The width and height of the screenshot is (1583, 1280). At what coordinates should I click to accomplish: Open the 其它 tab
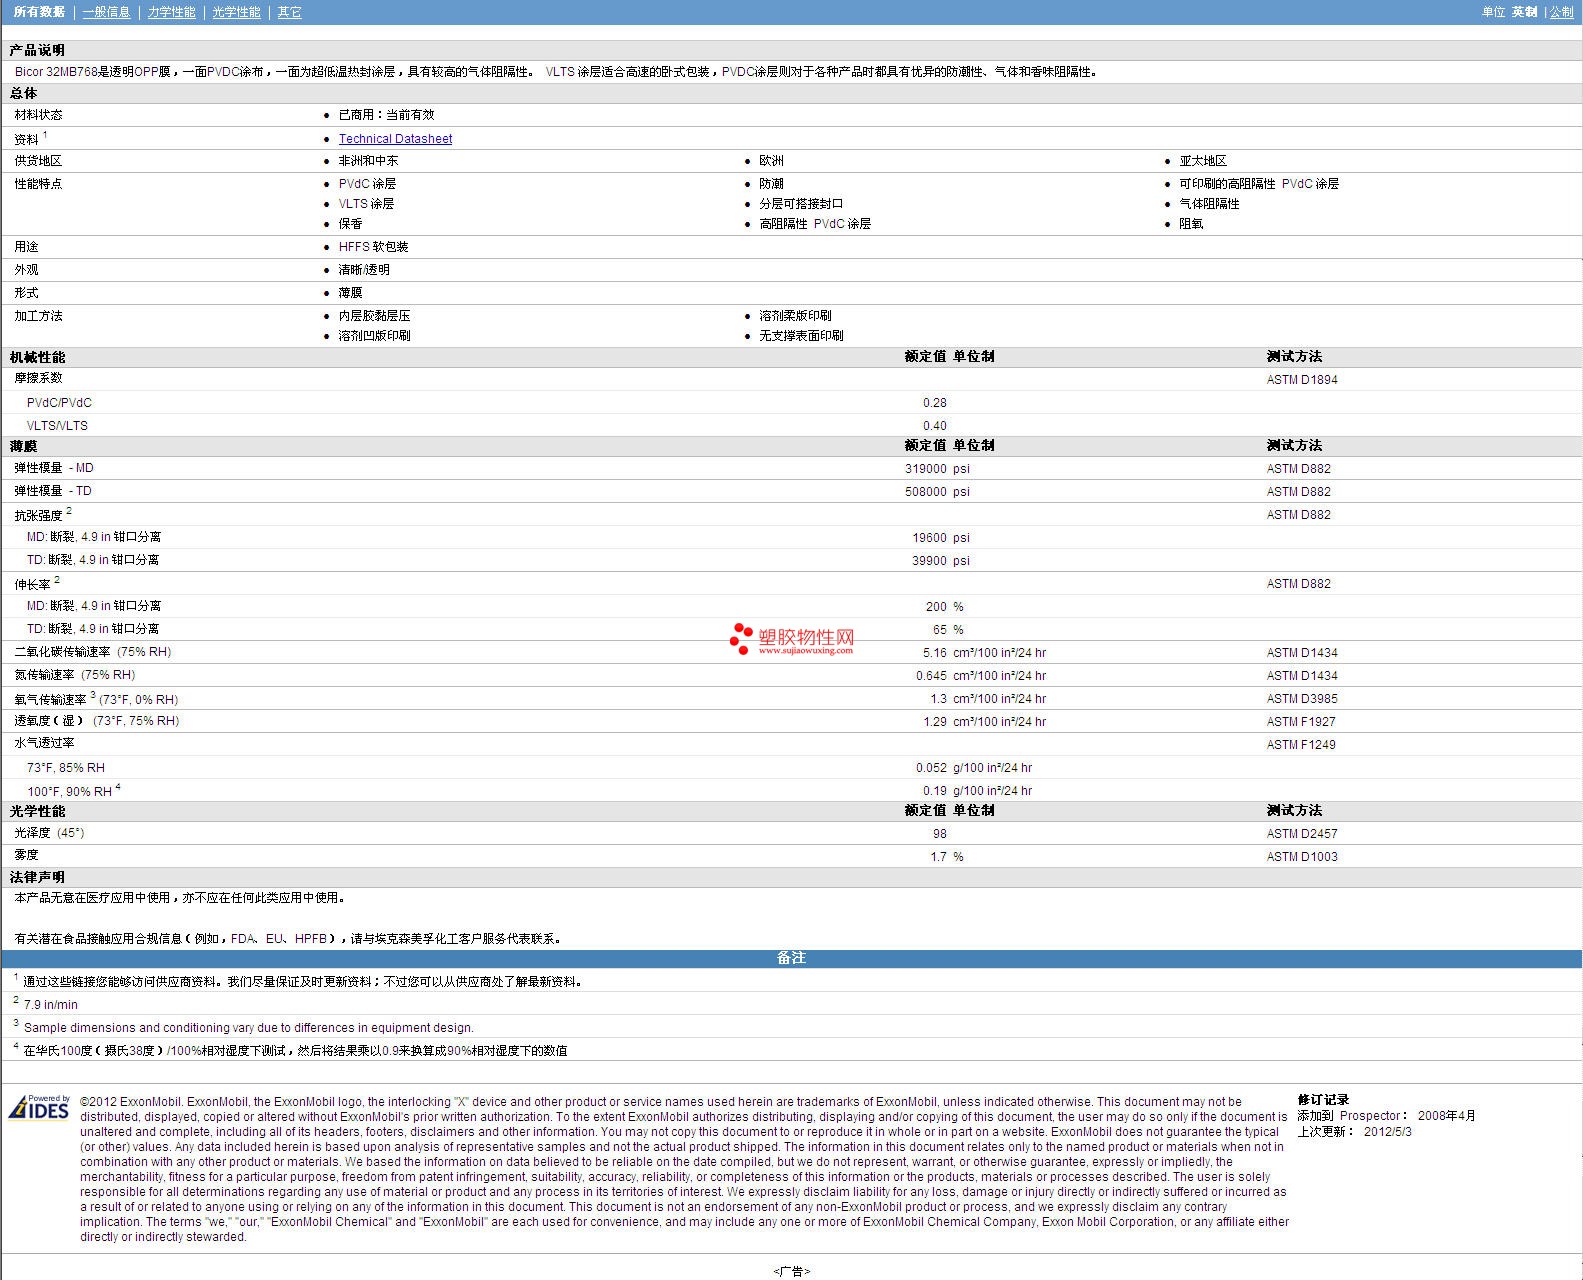(290, 12)
